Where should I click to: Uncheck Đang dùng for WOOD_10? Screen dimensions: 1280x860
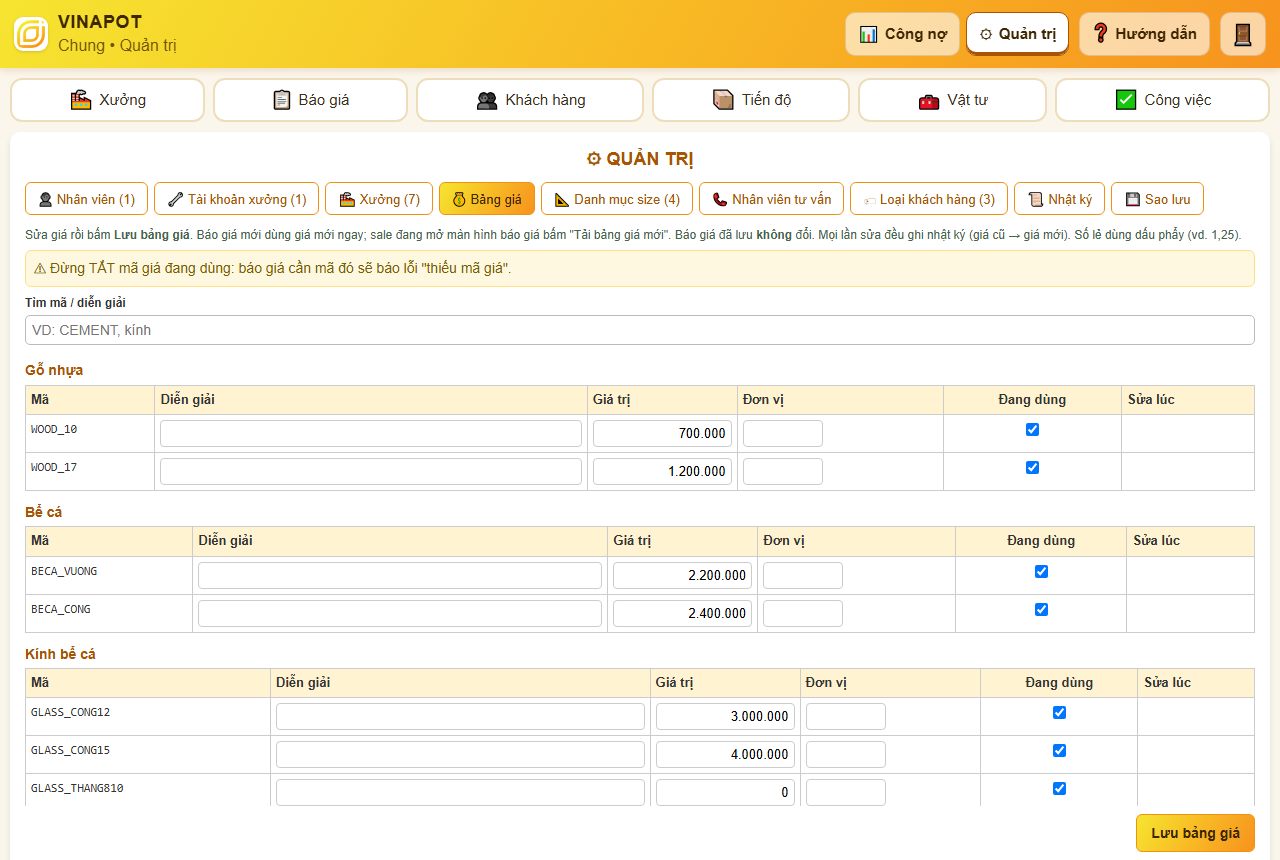[x=1032, y=430]
